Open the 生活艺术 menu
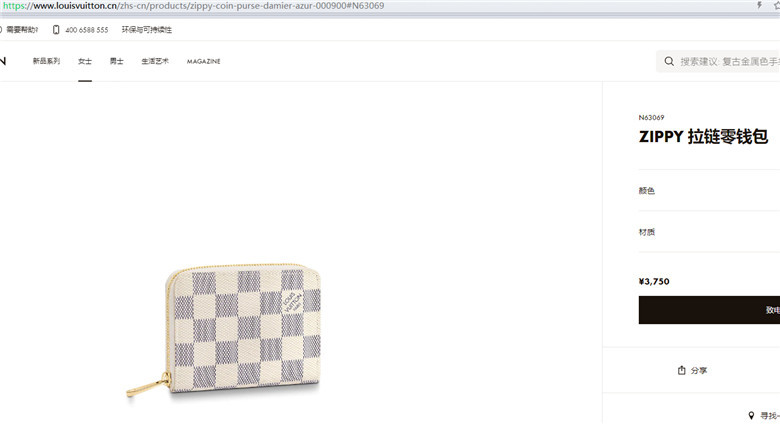This screenshot has width=780, height=424. [155, 61]
